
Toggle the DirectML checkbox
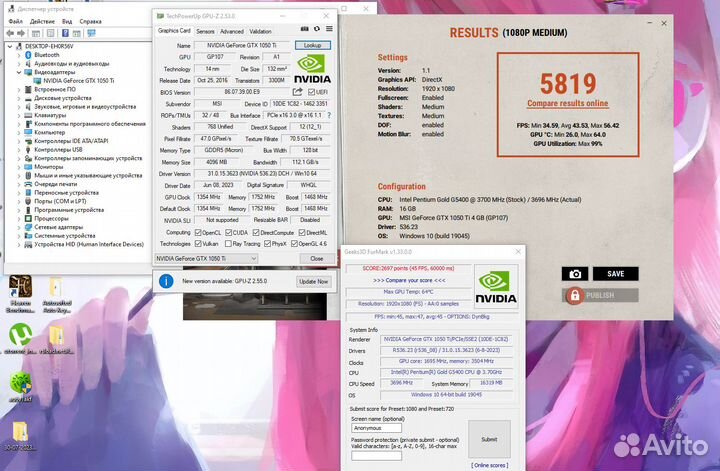[302, 233]
